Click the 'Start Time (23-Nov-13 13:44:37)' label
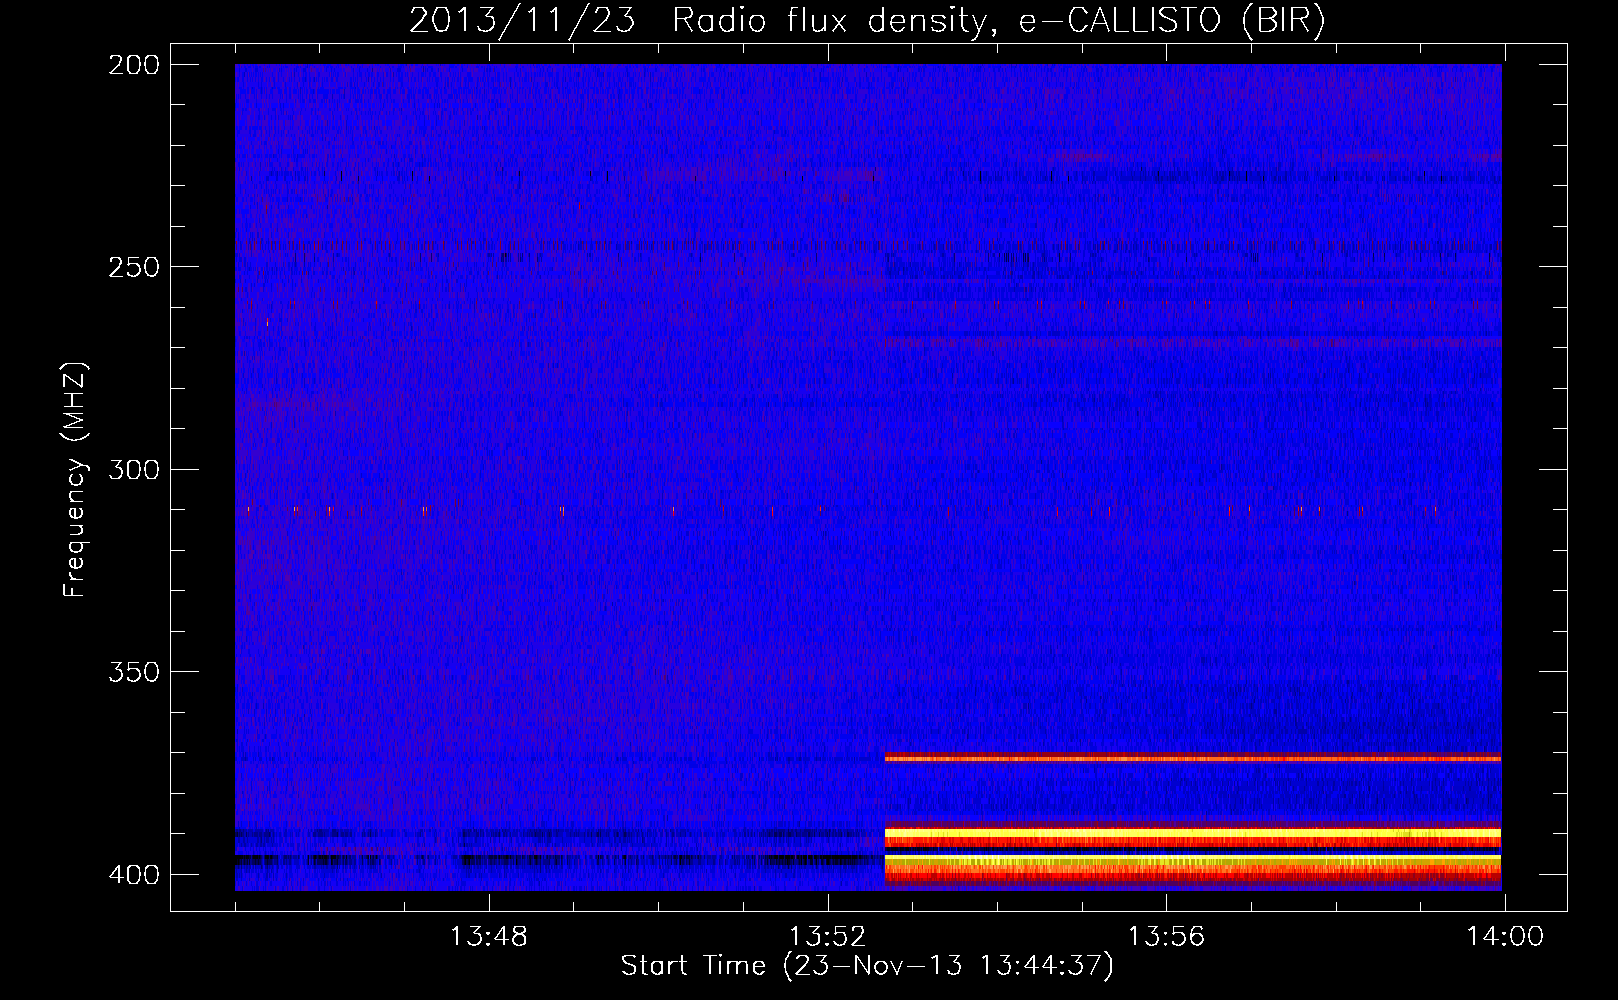The image size is (1618, 1000). click(867, 966)
